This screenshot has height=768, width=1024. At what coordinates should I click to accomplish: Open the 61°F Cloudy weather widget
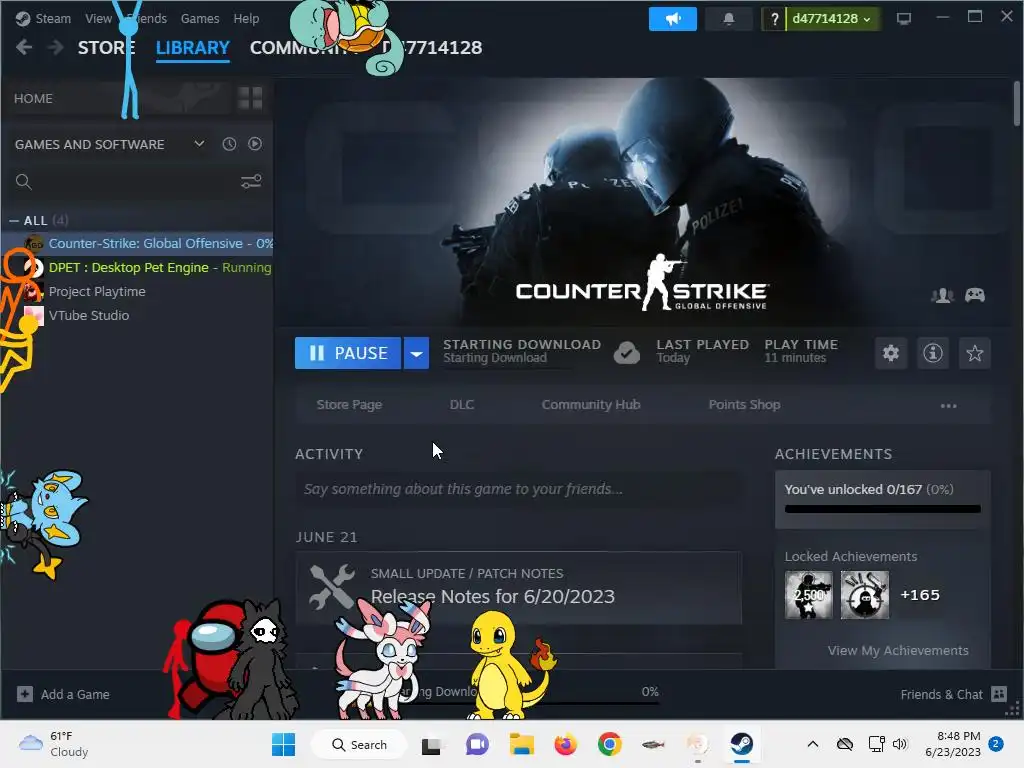tap(54, 744)
